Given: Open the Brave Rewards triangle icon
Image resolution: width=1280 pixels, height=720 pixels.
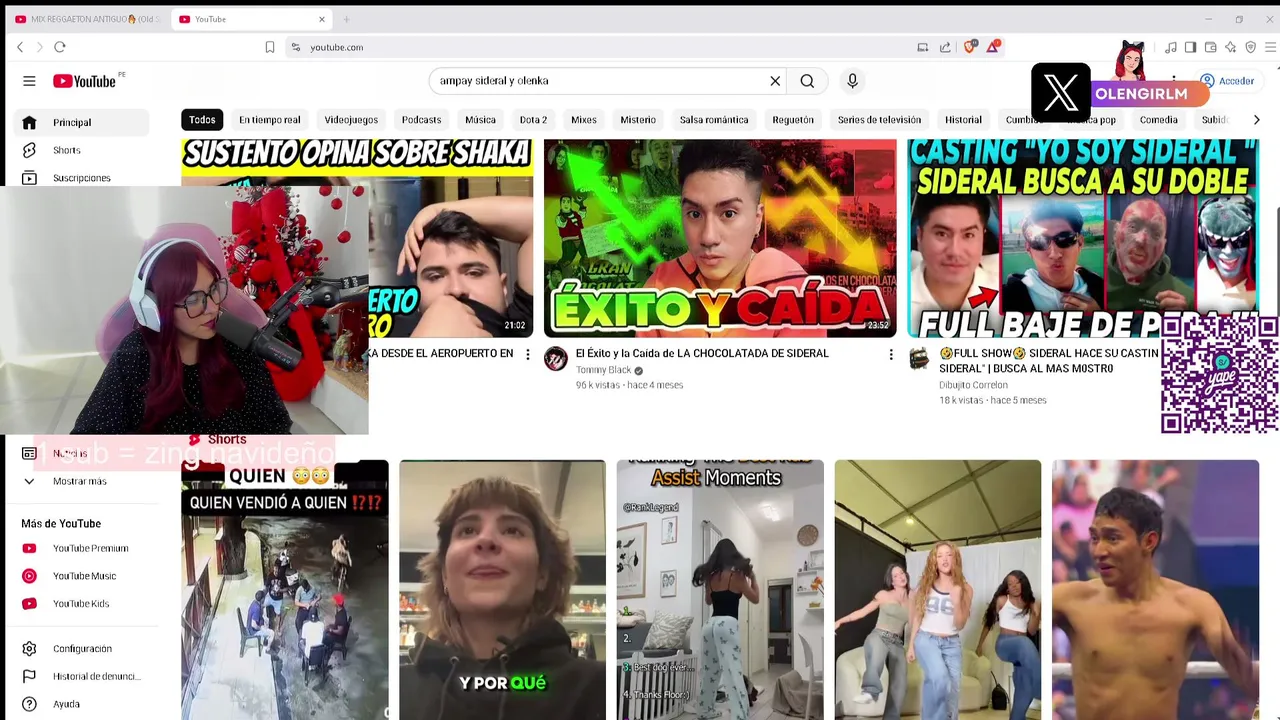Looking at the screenshot, I should (993, 47).
